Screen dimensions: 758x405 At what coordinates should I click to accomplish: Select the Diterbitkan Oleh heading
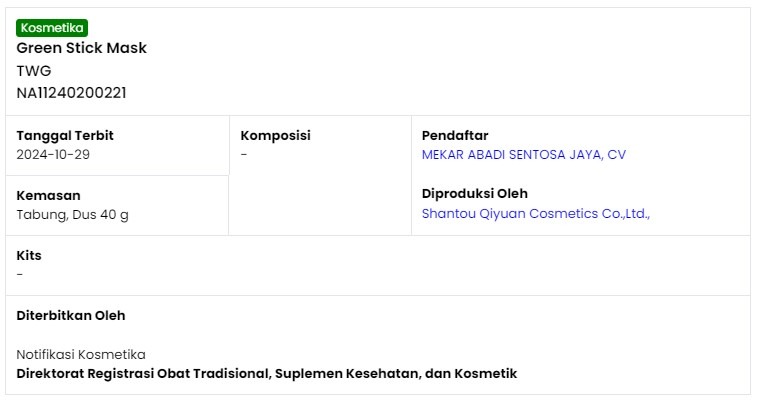coord(71,315)
